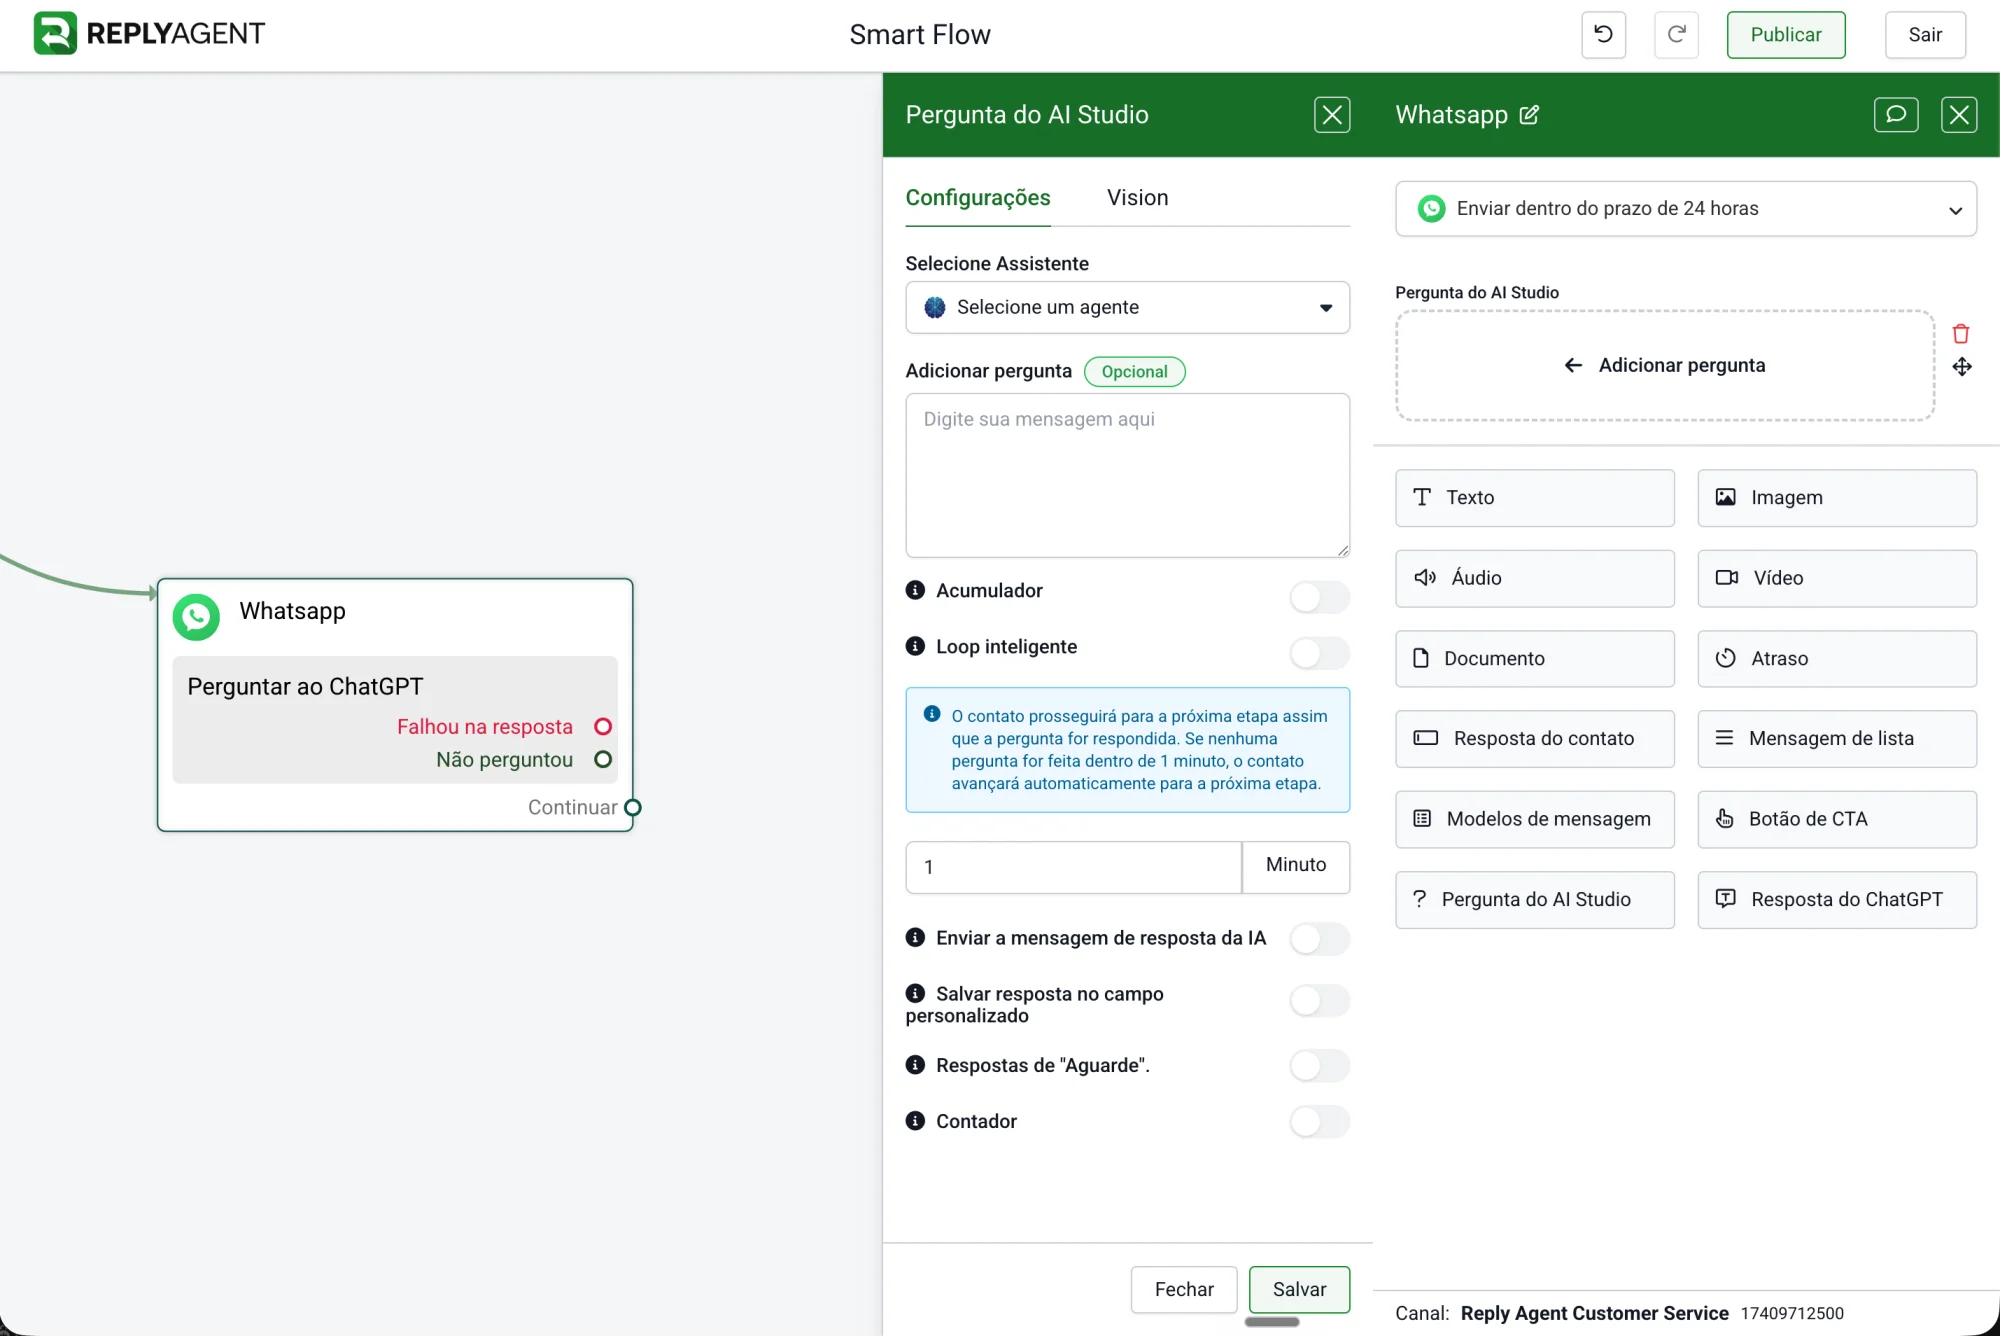Switch to the Configurações tab

(978, 198)
